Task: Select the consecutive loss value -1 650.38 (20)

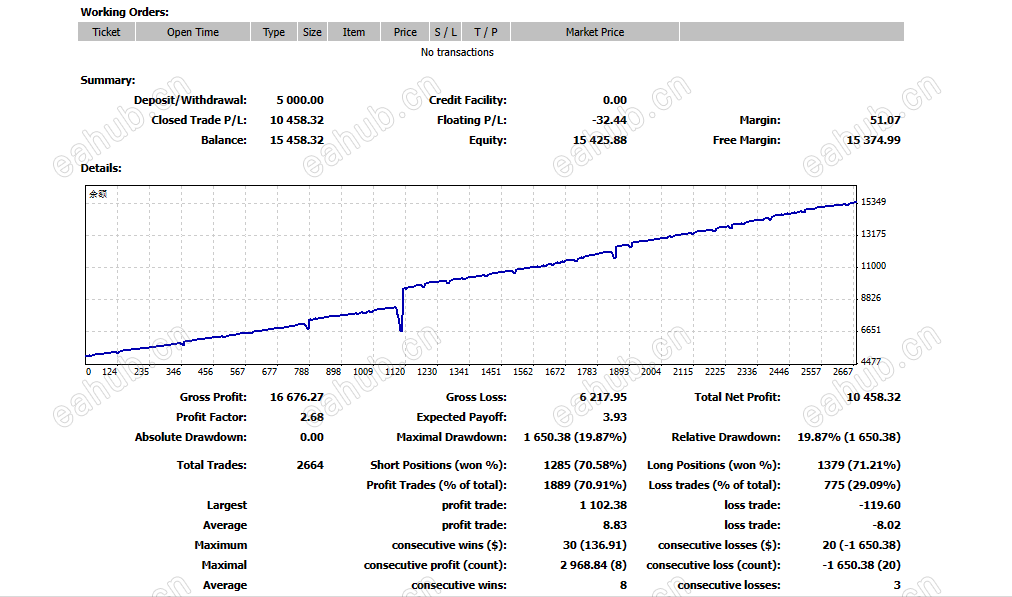Action: 862,565
